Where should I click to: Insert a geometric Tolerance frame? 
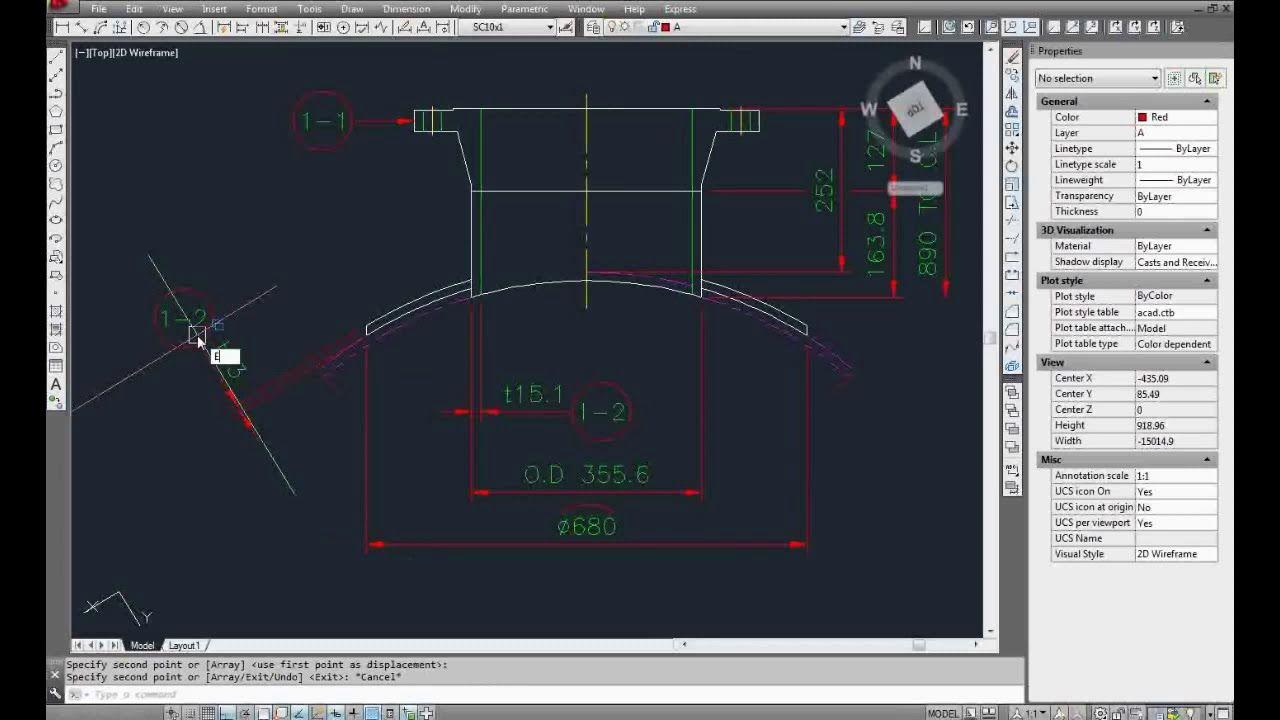[324, 27]
